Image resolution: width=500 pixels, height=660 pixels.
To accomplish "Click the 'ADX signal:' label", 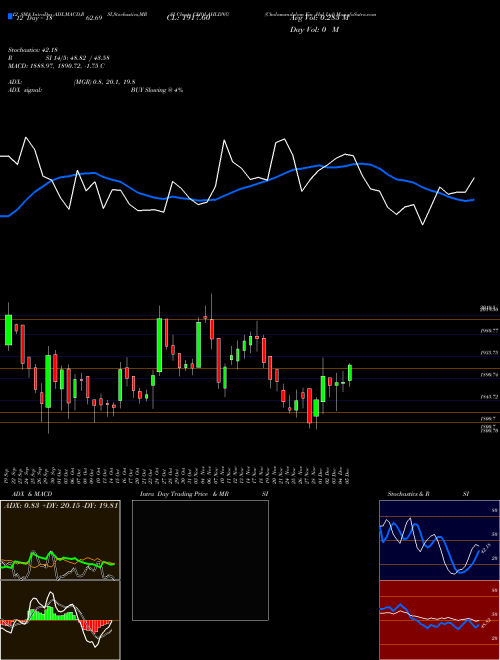I will coord(25,90).
